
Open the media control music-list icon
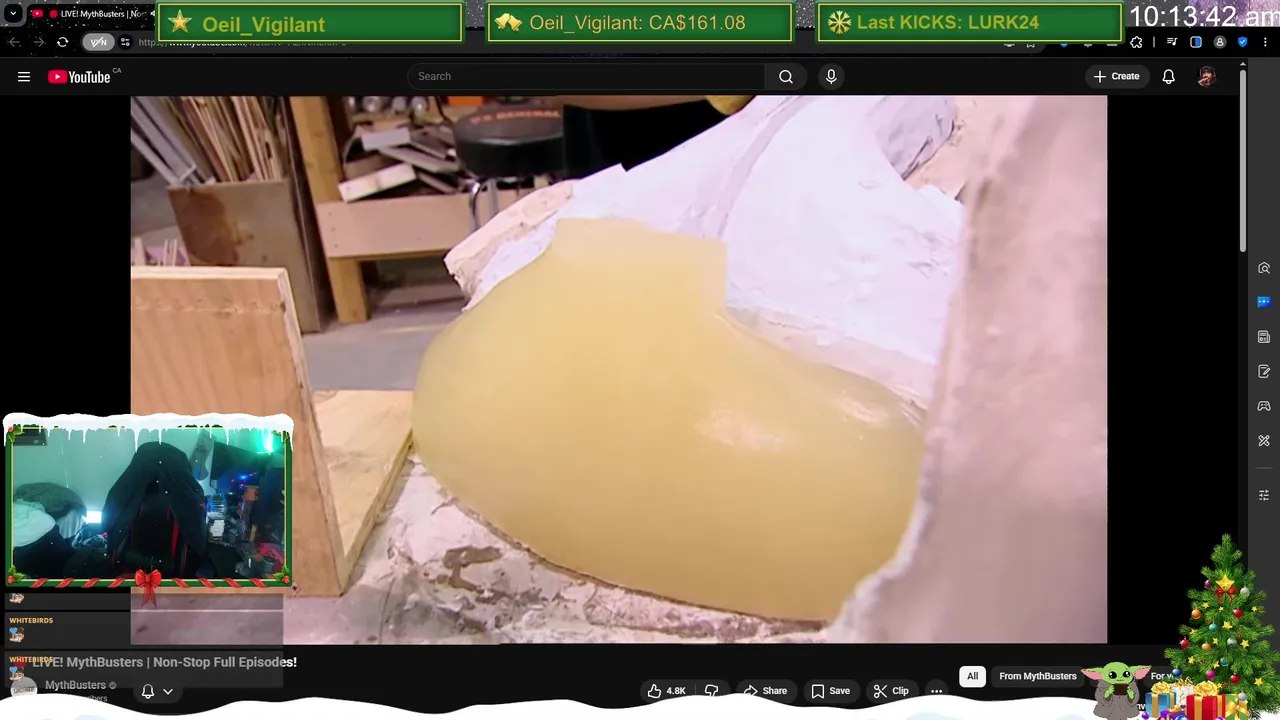coord(1172,42)
